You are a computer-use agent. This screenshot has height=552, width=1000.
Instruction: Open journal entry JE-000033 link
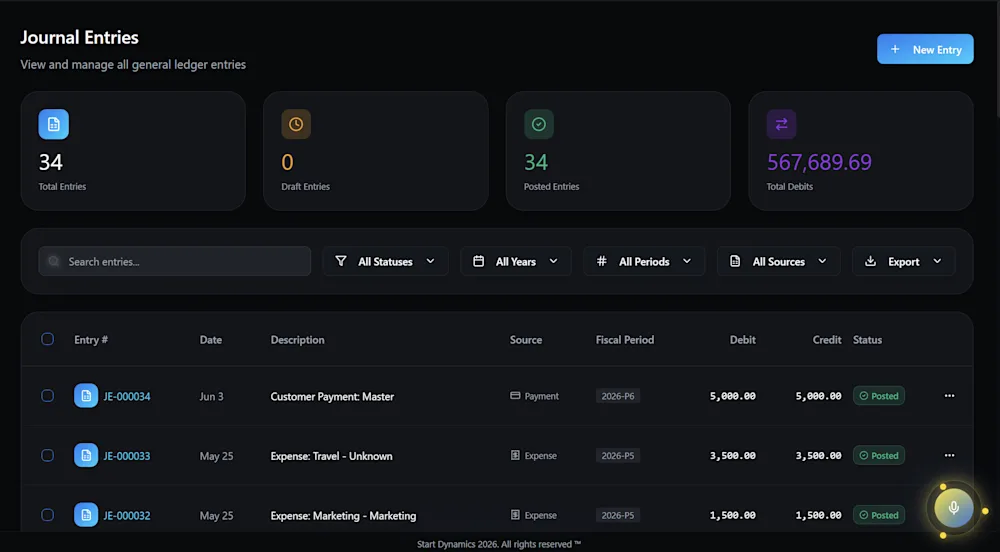coord(127,456)
